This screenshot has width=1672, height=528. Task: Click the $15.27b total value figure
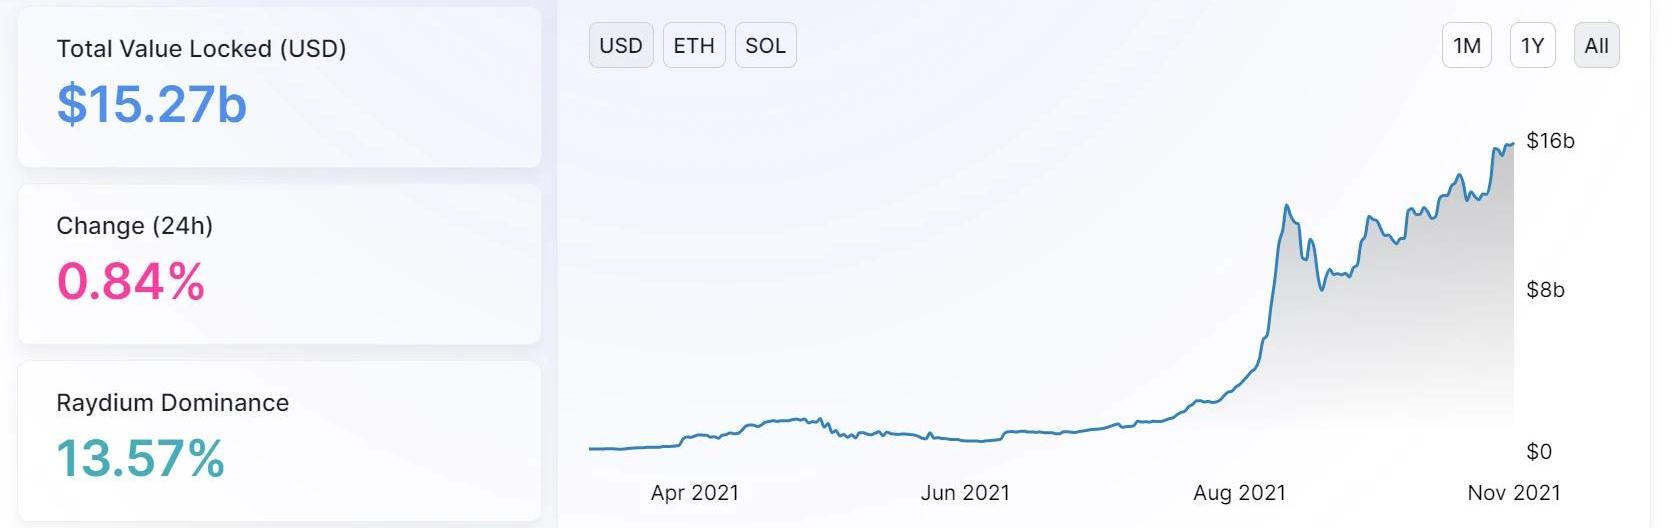tap(152, 104)
